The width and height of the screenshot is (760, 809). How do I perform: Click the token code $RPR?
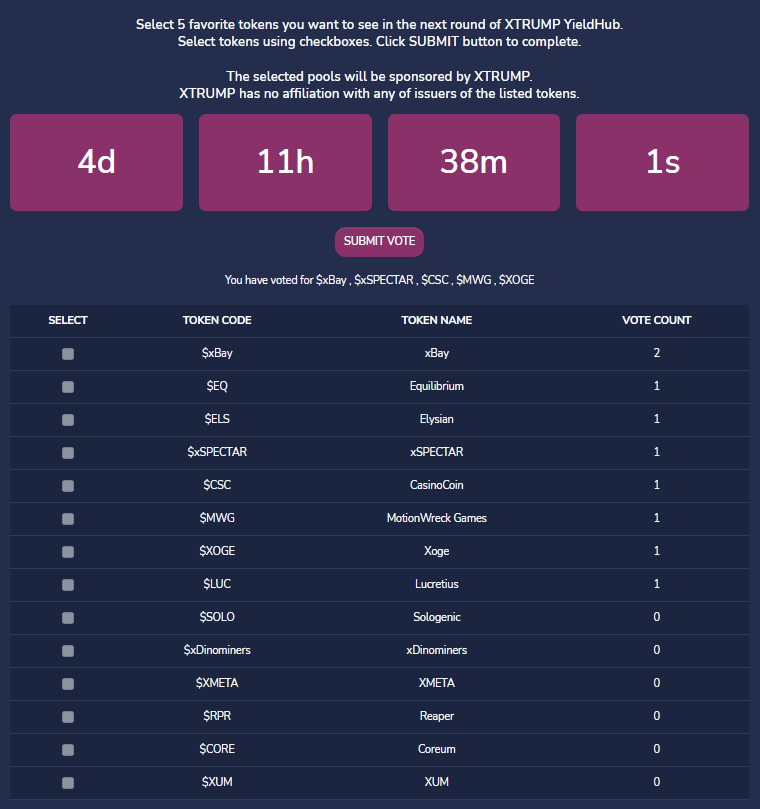click(x=217, y=716)
